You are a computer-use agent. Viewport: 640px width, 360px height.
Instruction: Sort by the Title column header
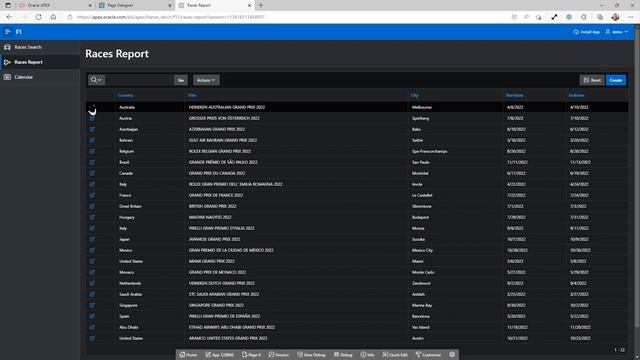coord(192,95)
